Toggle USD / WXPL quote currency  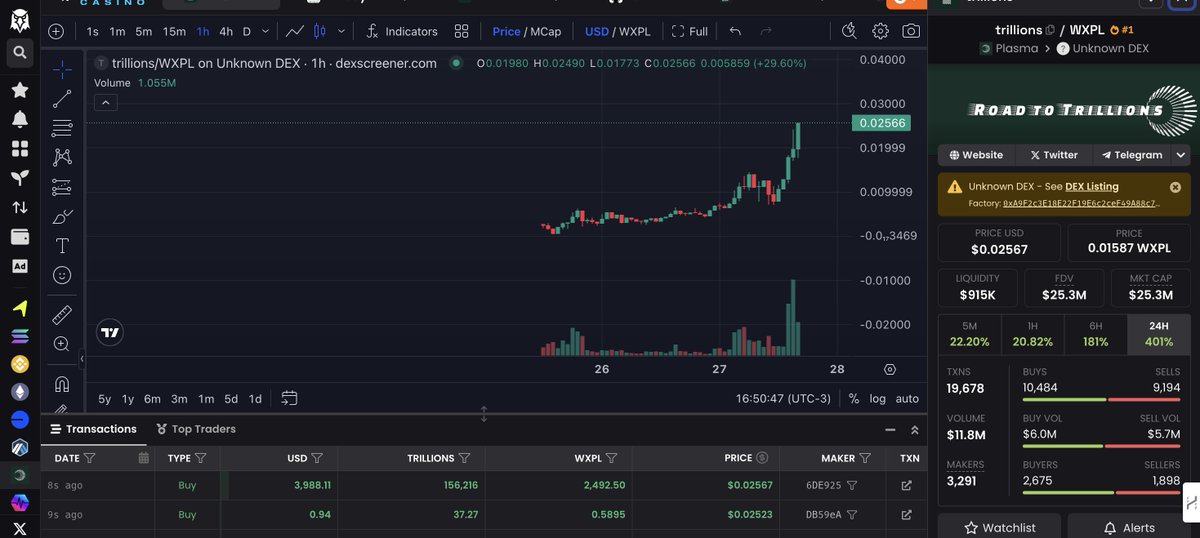tap(617, 31)
